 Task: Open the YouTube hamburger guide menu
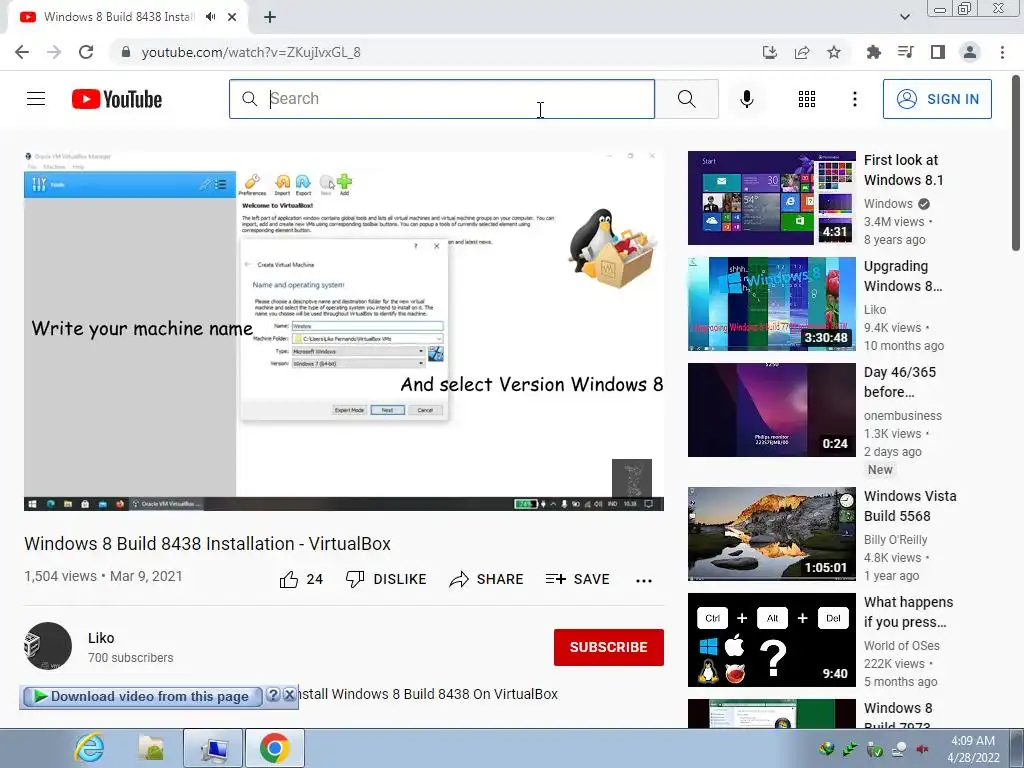(36, 99)
